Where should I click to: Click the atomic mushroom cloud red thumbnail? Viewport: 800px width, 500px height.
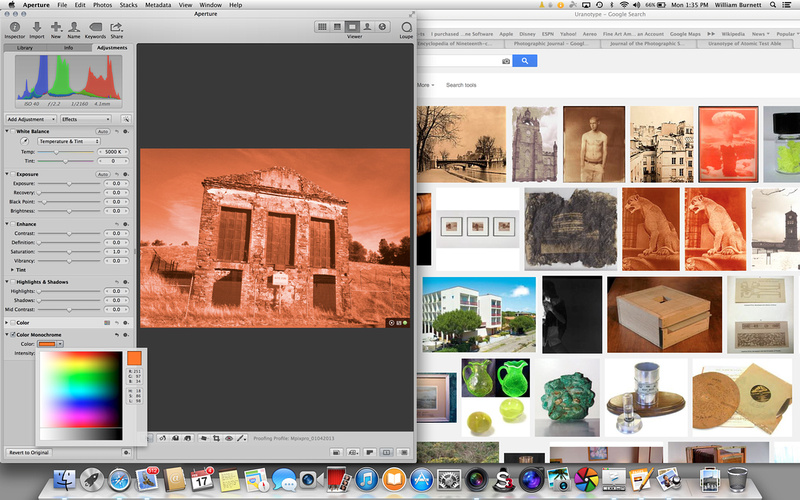(728, 144)
